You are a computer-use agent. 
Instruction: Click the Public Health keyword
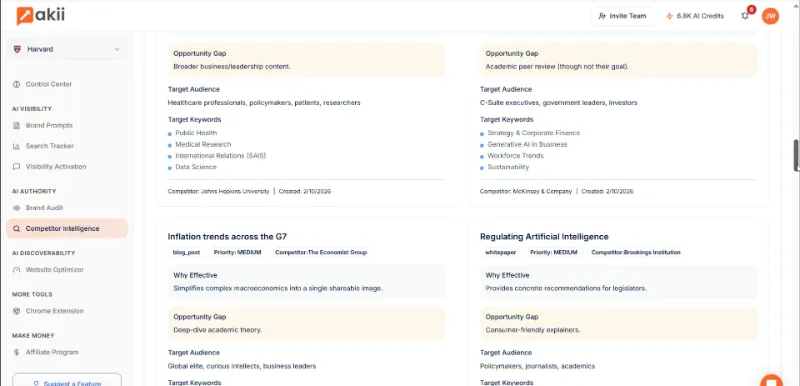click(x=196, y=133)
